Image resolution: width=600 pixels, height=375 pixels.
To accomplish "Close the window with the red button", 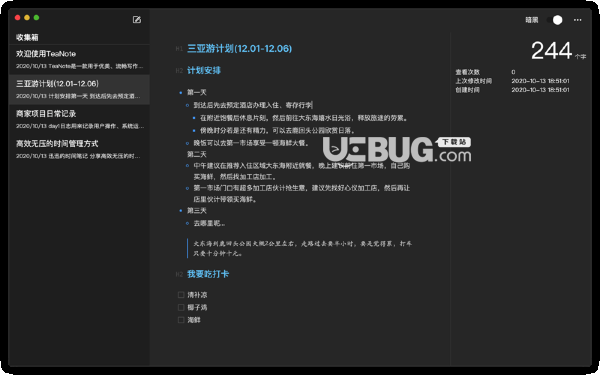I will [17, 18].
